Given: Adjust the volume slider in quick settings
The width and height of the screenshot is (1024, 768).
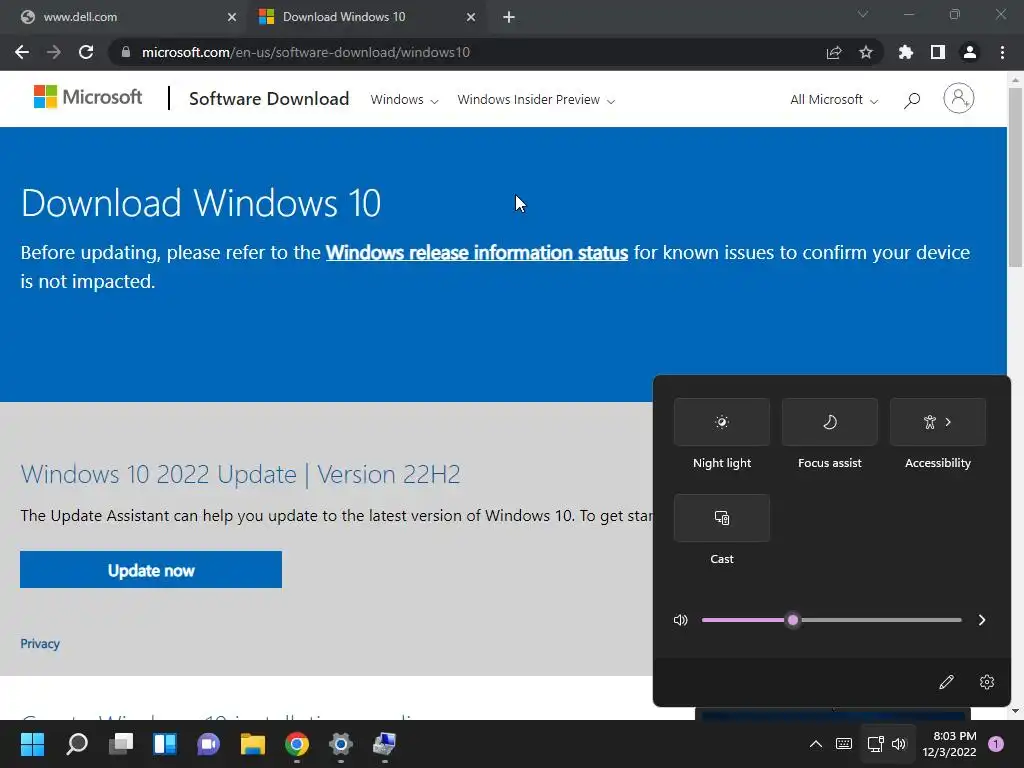Looking at the screenshot, I should pyautogui.click(x=831, y=620).
